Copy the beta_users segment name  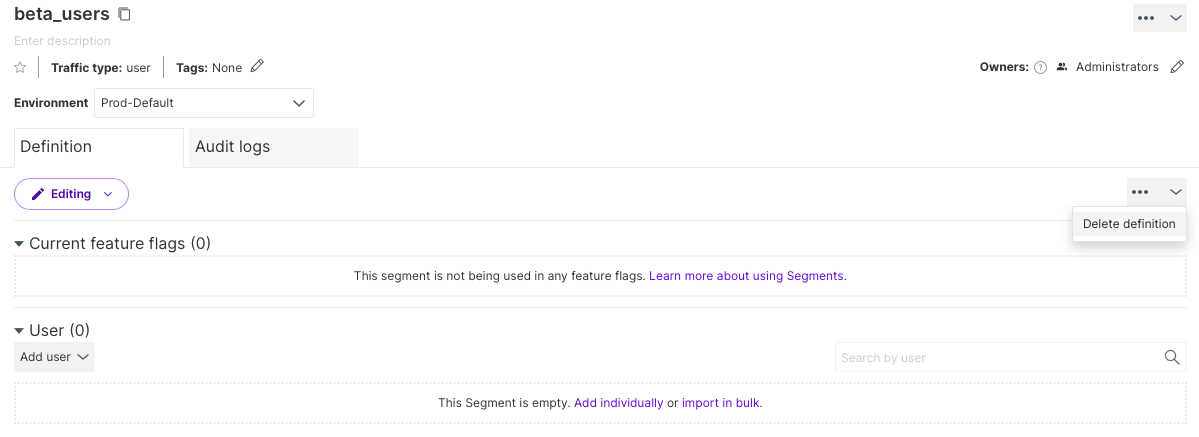pos(124,15)
